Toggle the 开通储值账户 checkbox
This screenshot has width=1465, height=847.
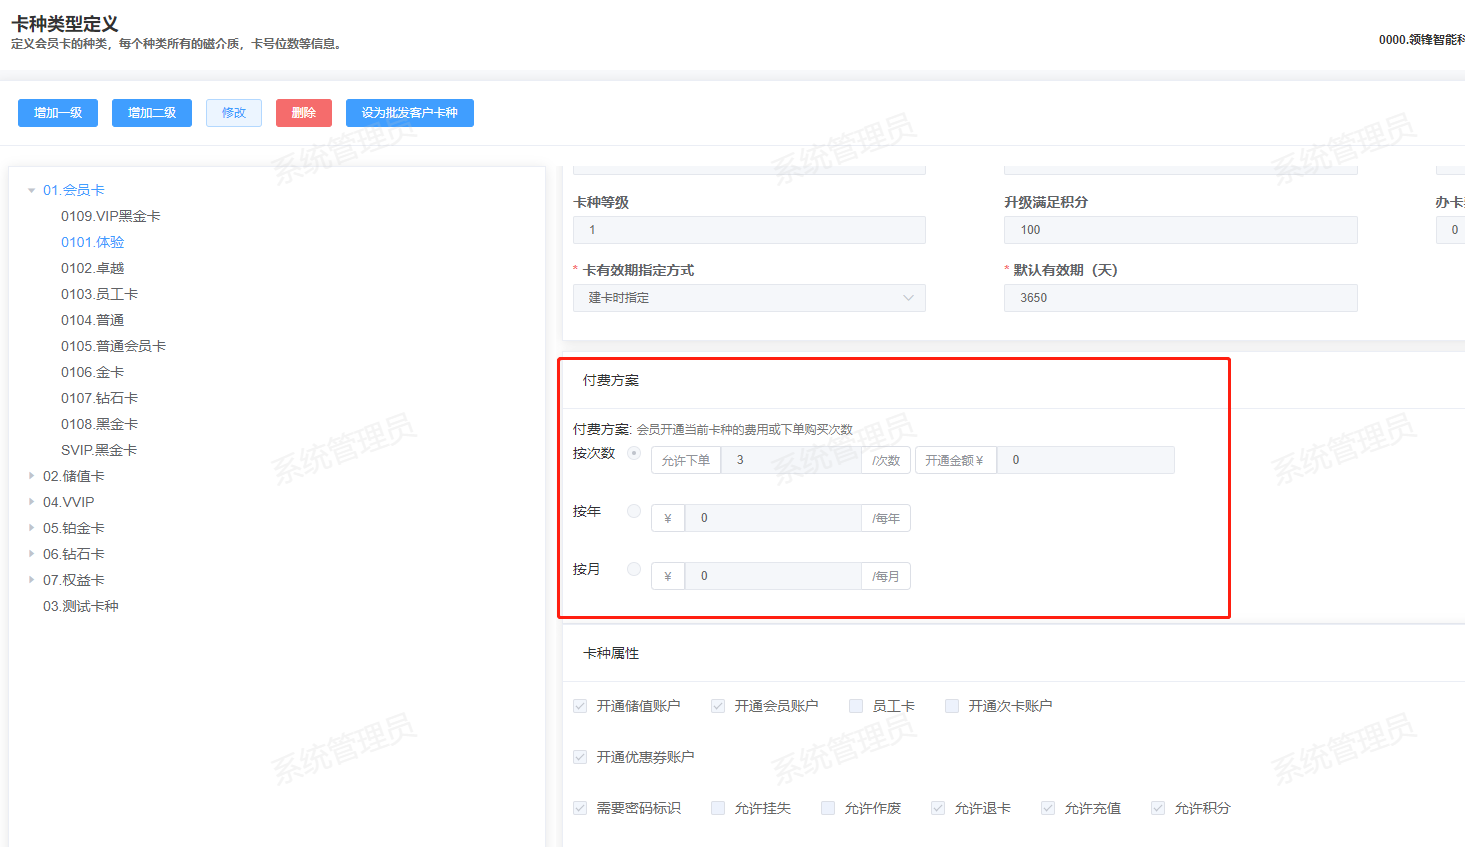(x=580, y=706)
